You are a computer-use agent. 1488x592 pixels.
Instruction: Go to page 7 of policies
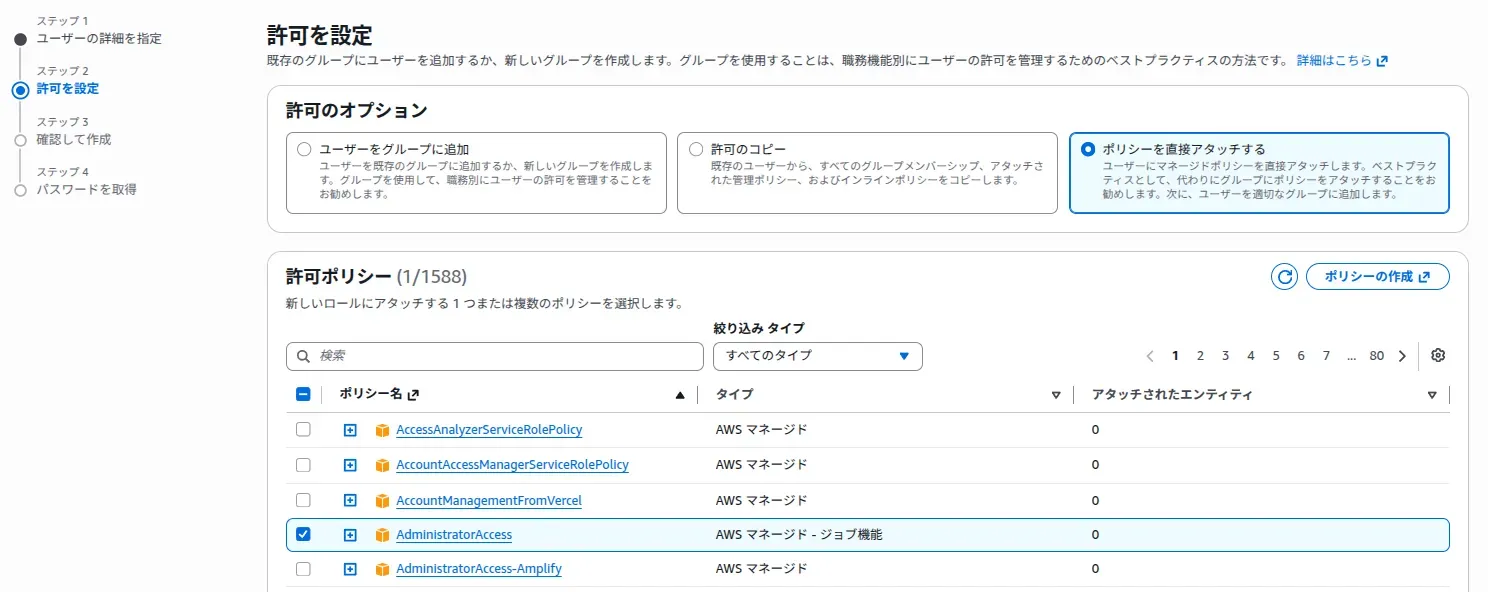(1326, 355)
